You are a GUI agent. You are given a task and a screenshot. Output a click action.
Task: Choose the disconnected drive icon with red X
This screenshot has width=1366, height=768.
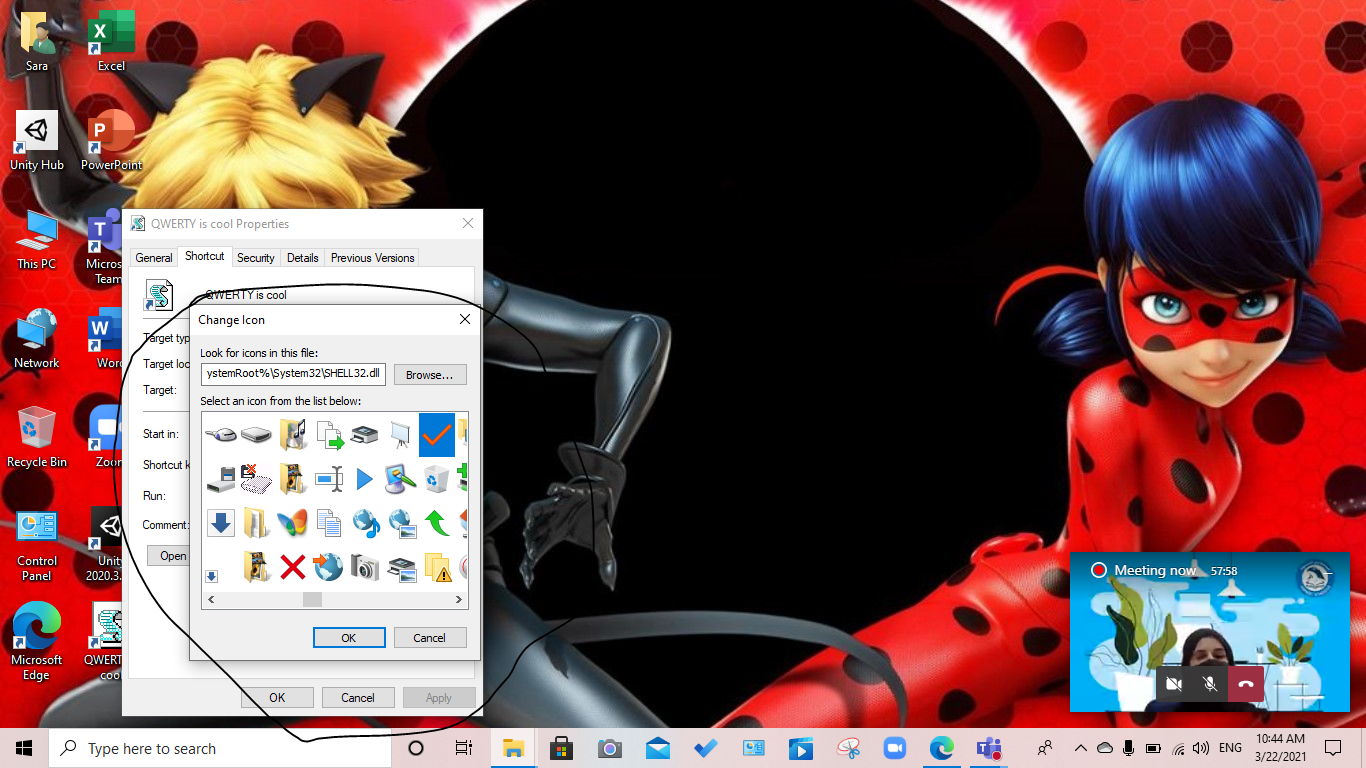256,479
